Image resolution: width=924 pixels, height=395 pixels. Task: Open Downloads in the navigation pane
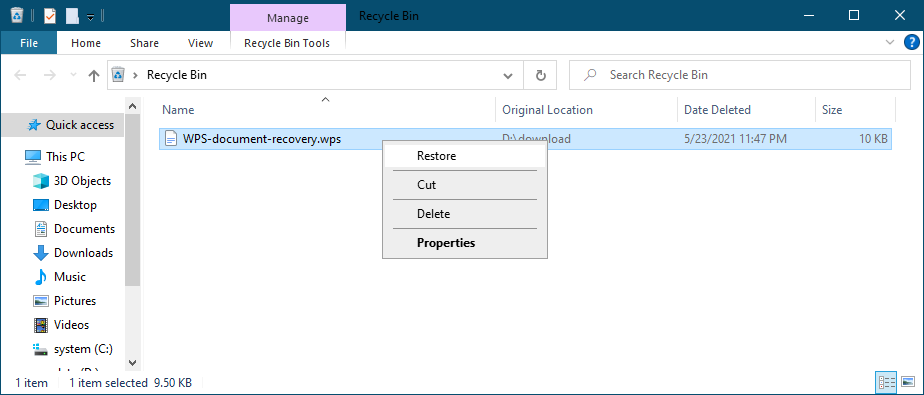84,253
